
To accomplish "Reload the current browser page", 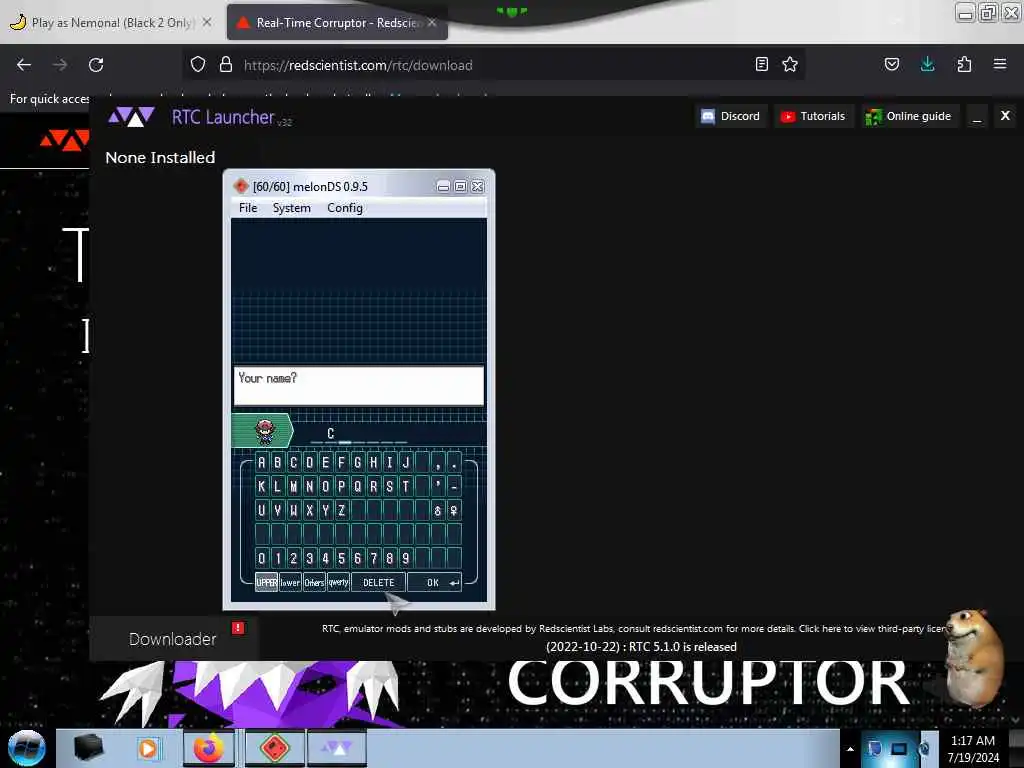I will (x=96, y=64).
